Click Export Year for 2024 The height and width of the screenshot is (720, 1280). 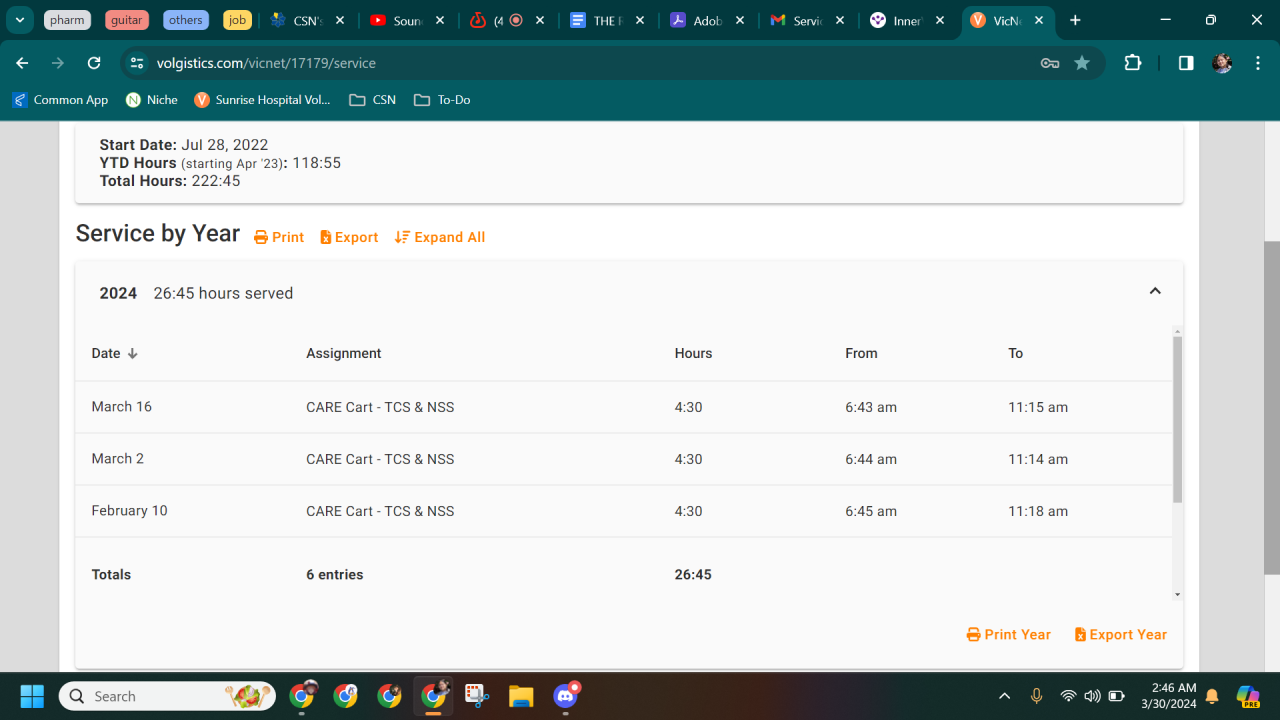pos(1121,634)
